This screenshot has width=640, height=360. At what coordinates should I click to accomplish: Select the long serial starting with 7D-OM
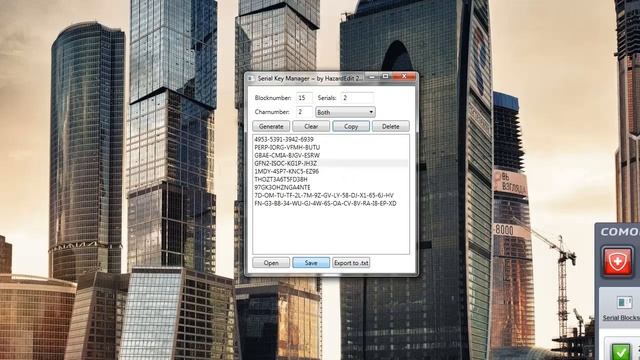click(331, 196)
